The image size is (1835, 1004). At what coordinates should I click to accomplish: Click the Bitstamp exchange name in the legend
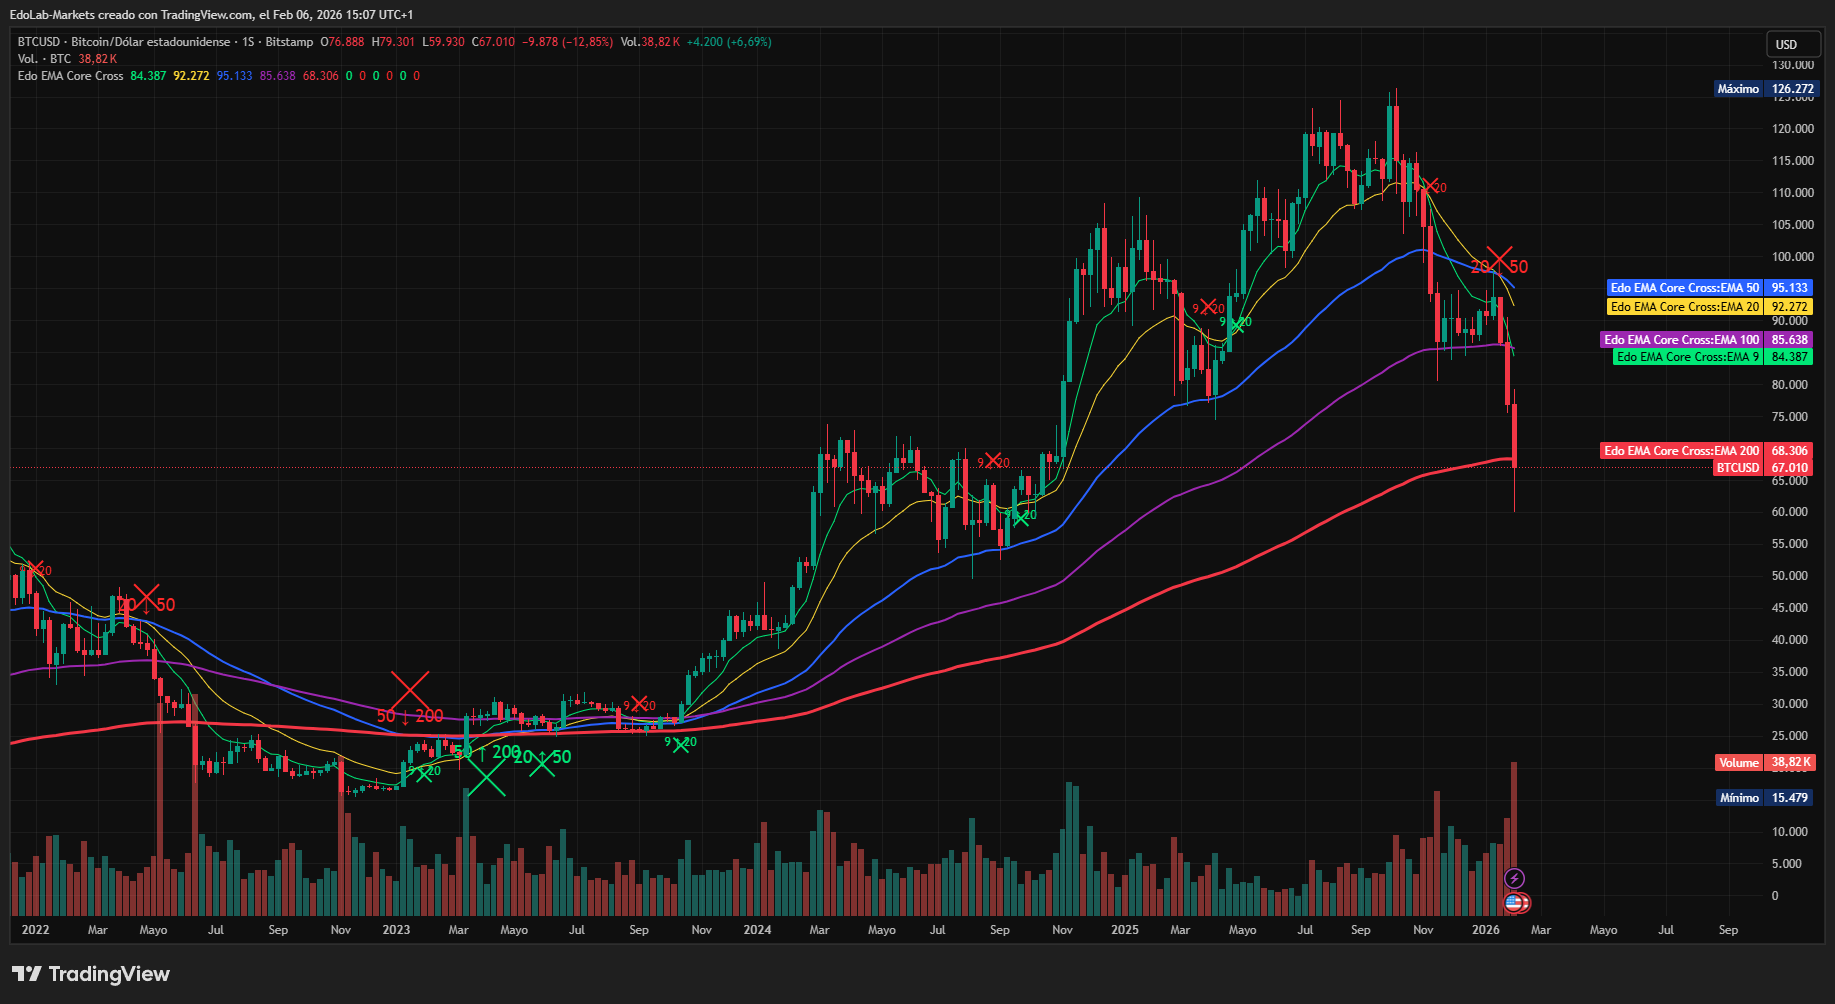point(286,43)
